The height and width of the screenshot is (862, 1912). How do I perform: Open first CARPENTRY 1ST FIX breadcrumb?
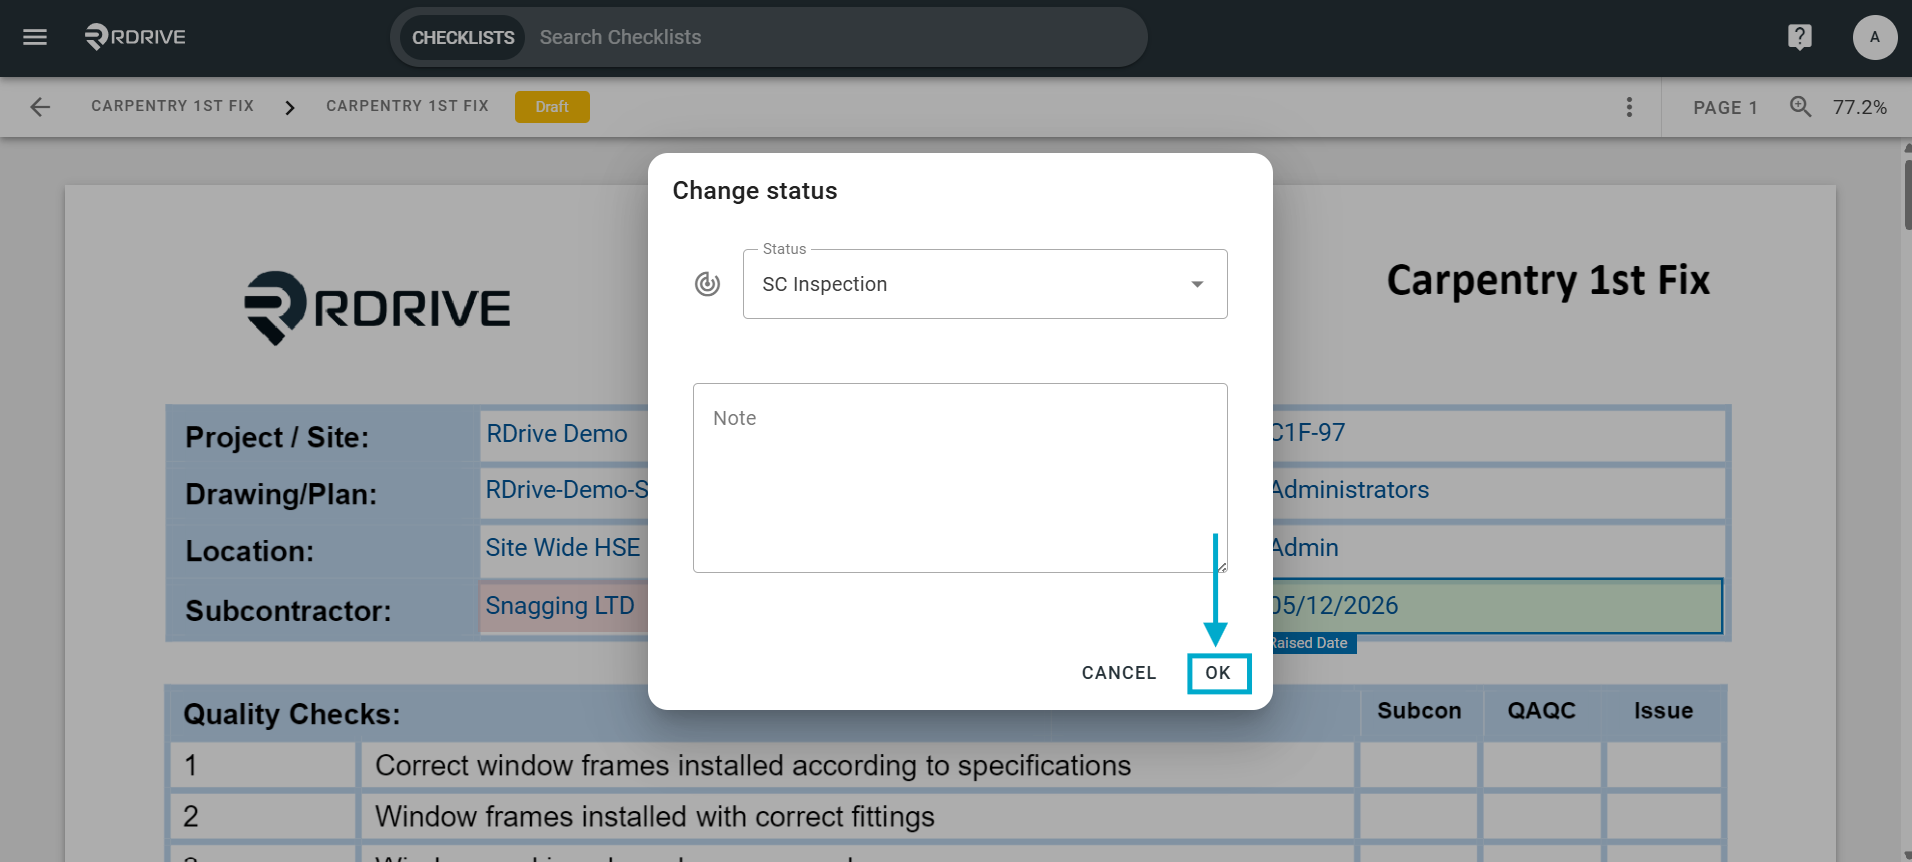click(x=172, y=106)
